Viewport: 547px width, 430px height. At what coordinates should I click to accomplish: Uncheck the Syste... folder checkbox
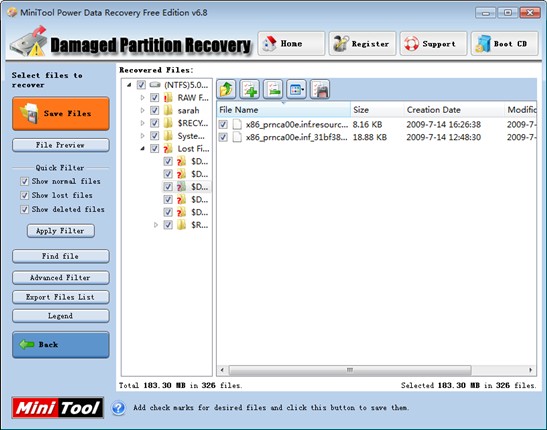[155, 136]
